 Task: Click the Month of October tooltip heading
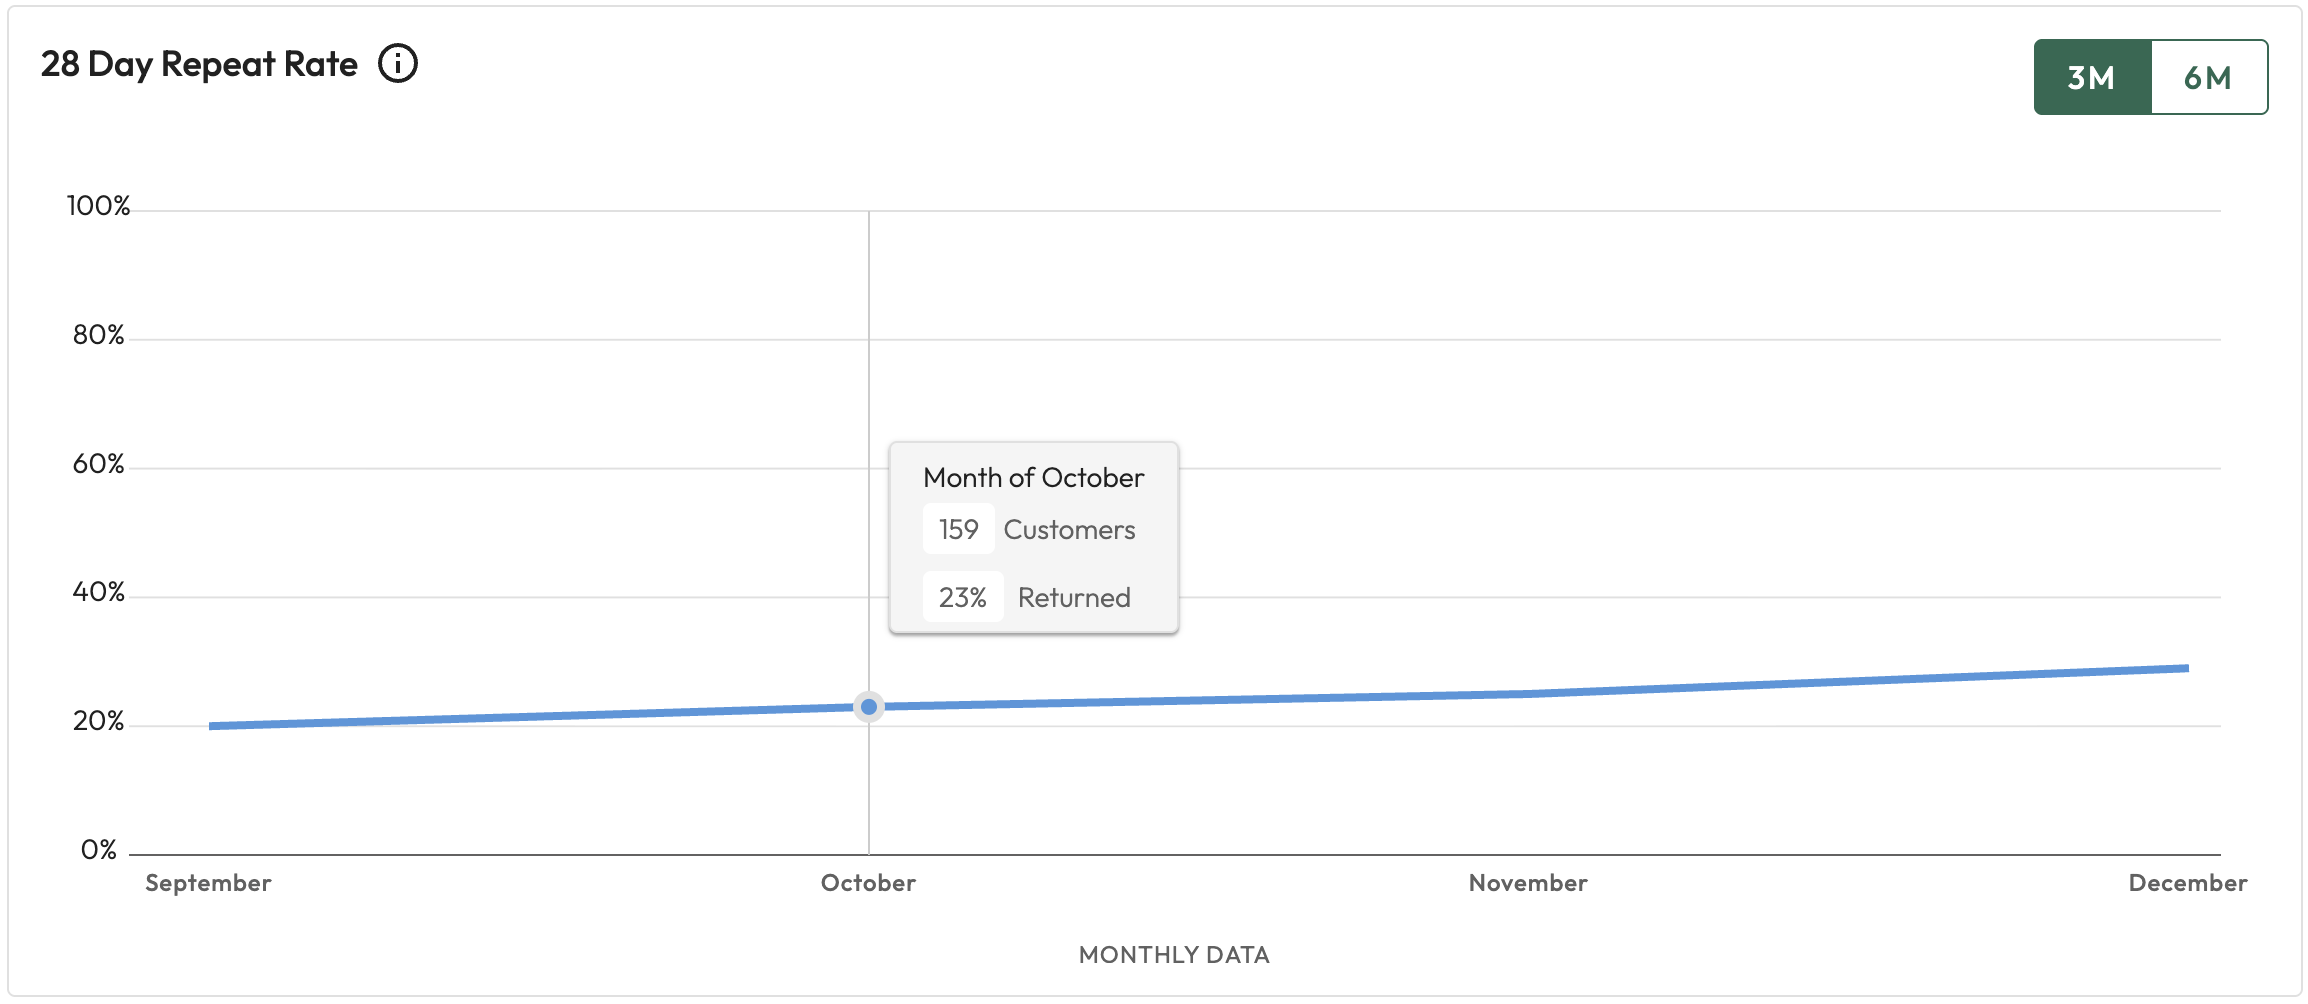point(1033,478)
